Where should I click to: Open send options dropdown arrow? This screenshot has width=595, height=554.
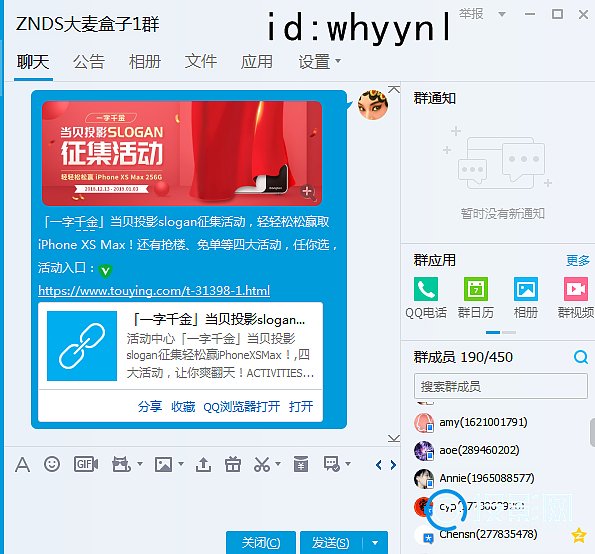375,543
